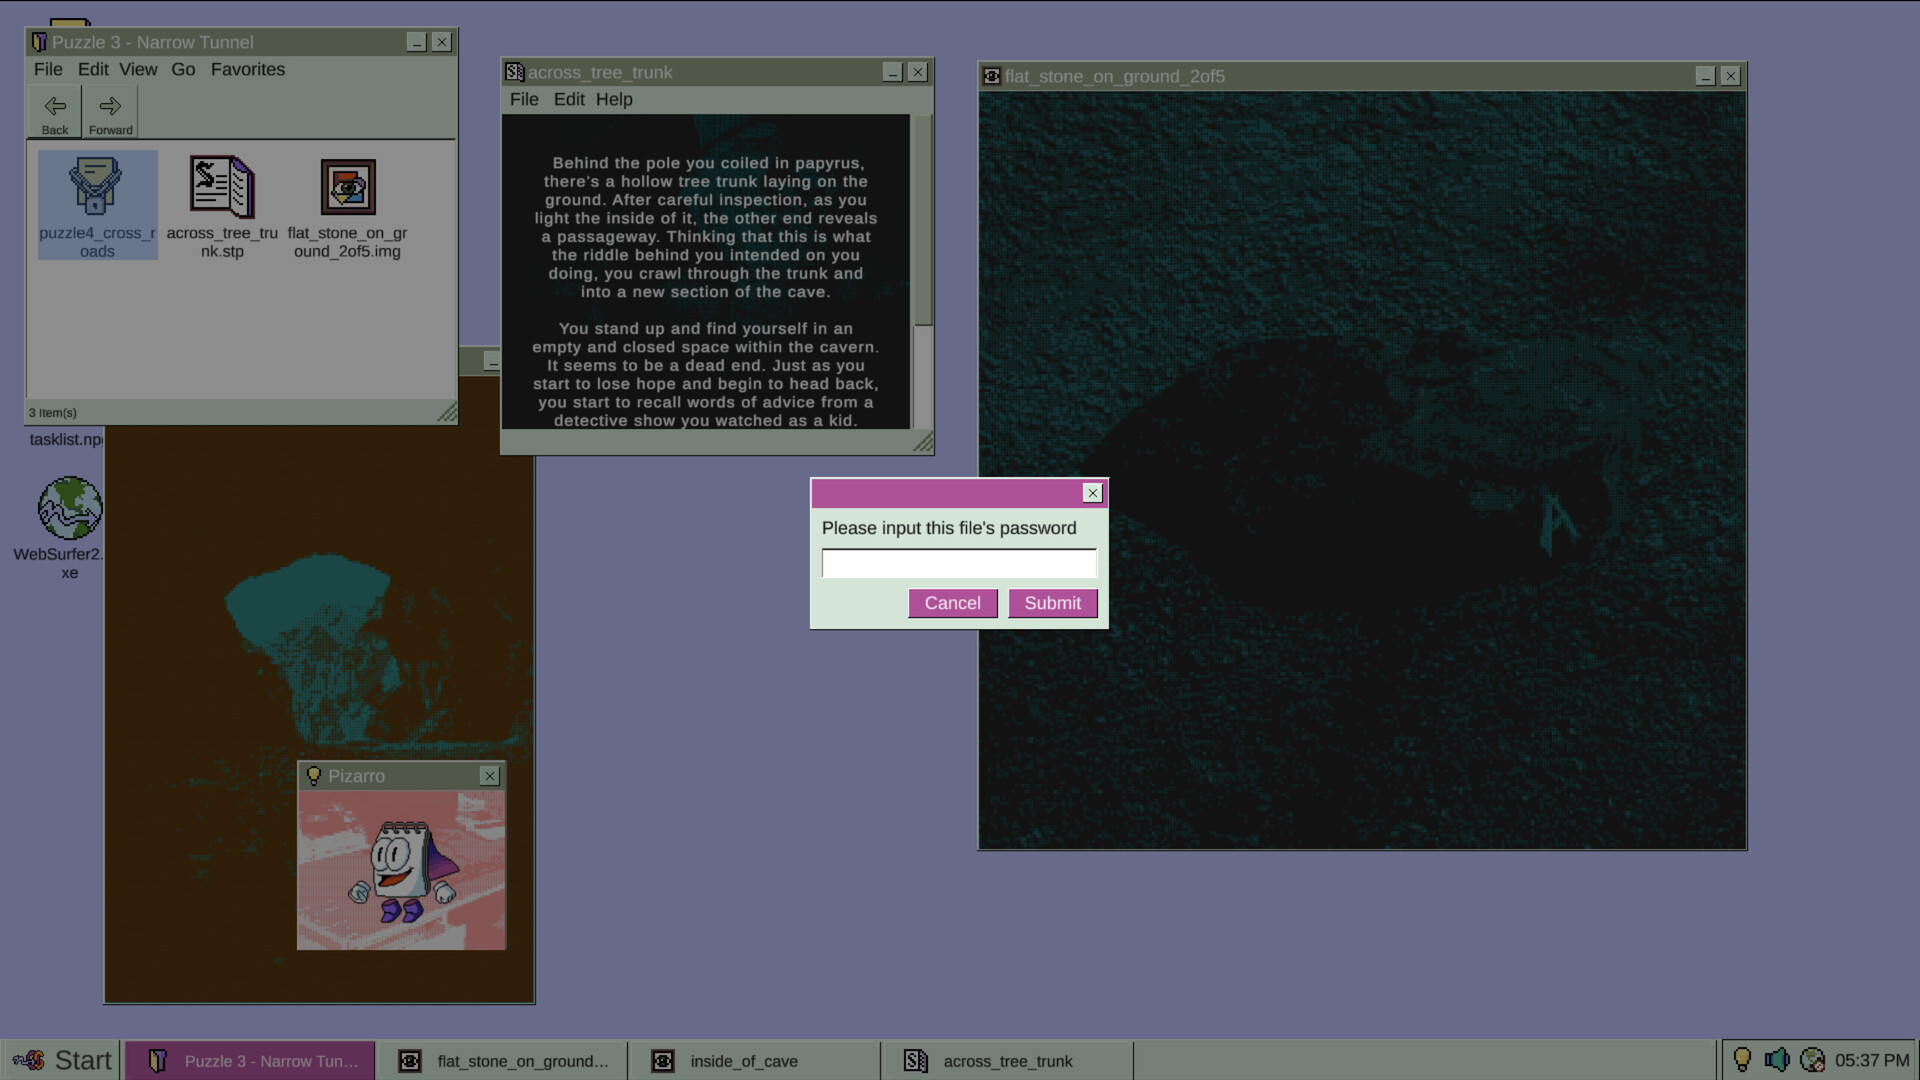Click the lightbulb icon in the system tray
Image resolution: width=1920 pixels, height=1080 pixels.
[x=1744, y=1059]
